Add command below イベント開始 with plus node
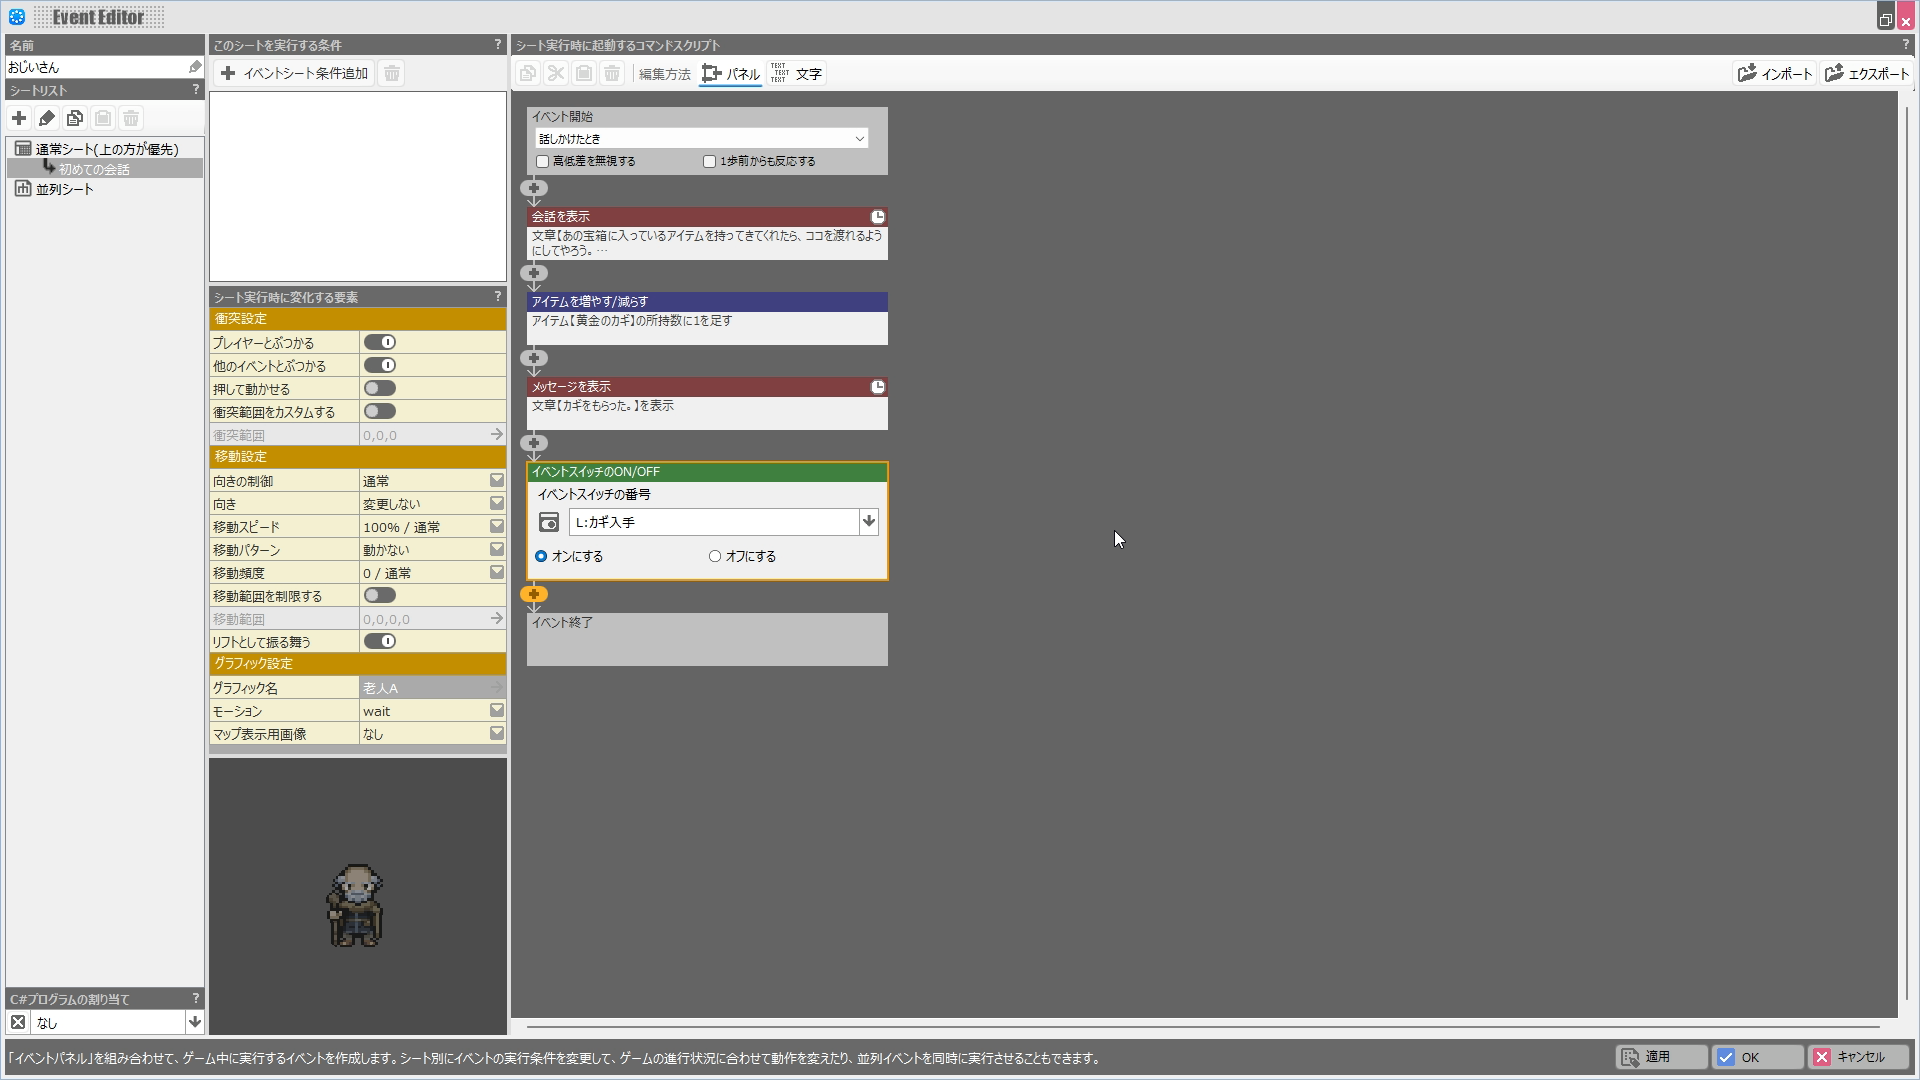The image size is (1920, 1080). [534, 188]
